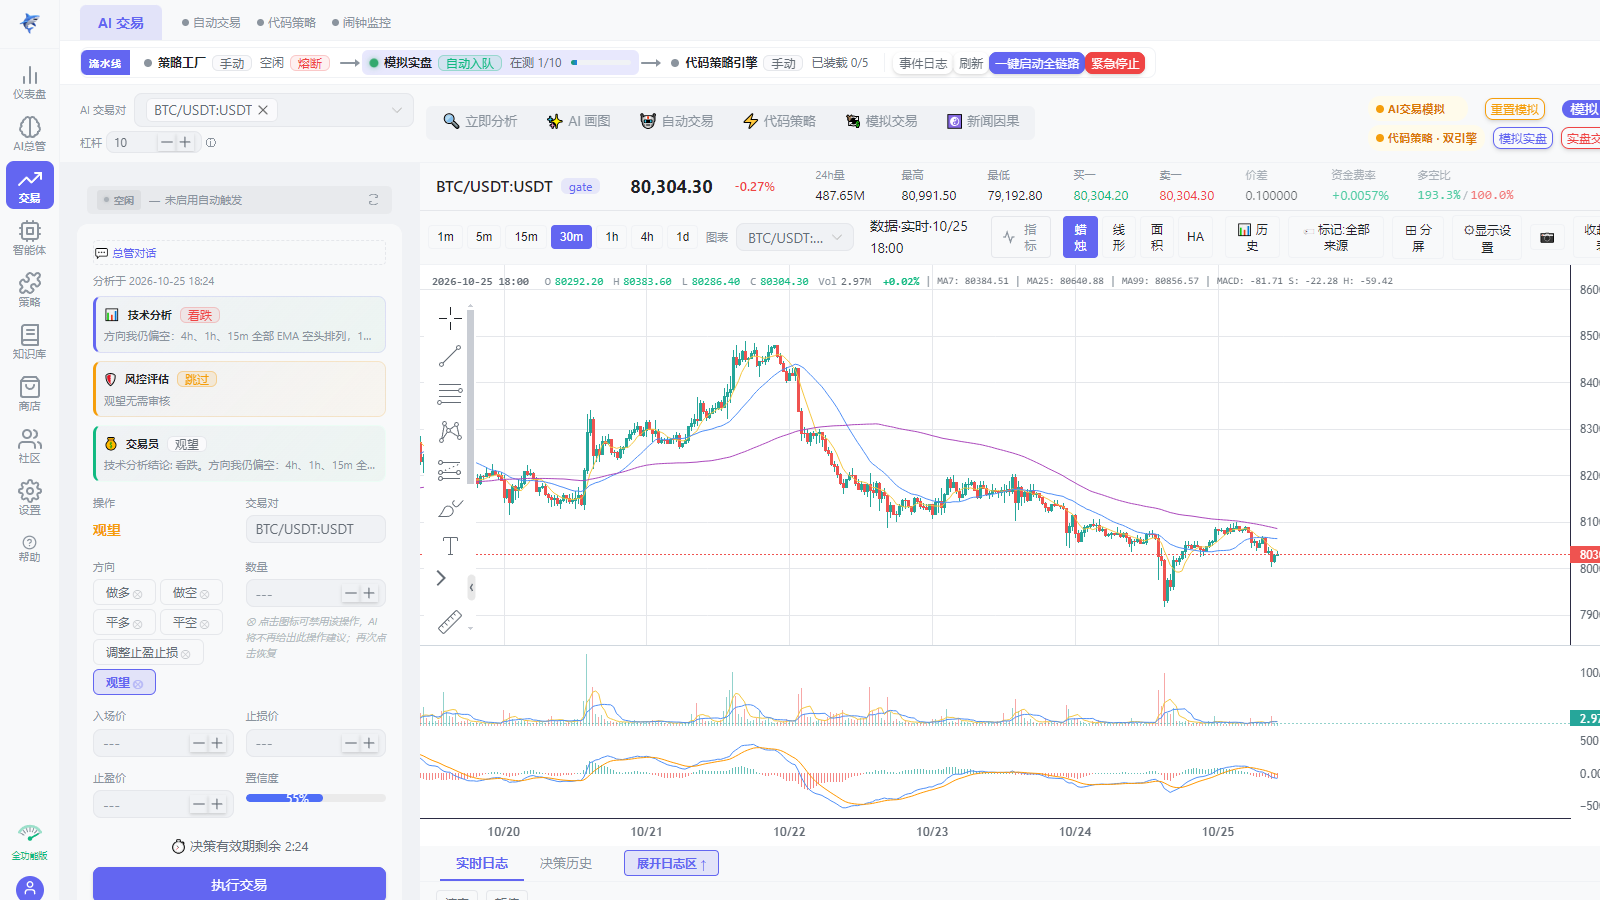Open AI总管 in left sidebar
The width and height of the screenshot is (1600, 900).
click(29, 134)
